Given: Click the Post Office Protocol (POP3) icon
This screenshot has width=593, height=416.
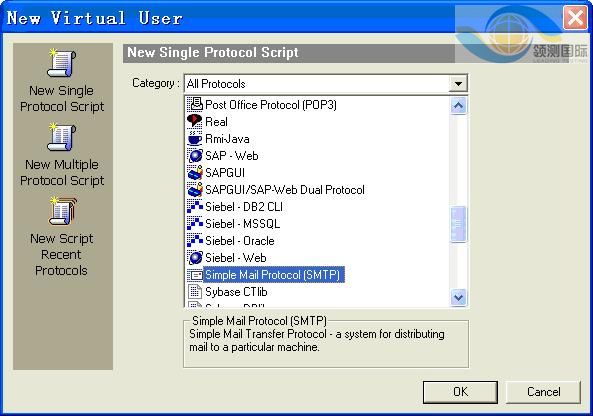Looking at the screenshot, I should [x=195, y=104].
